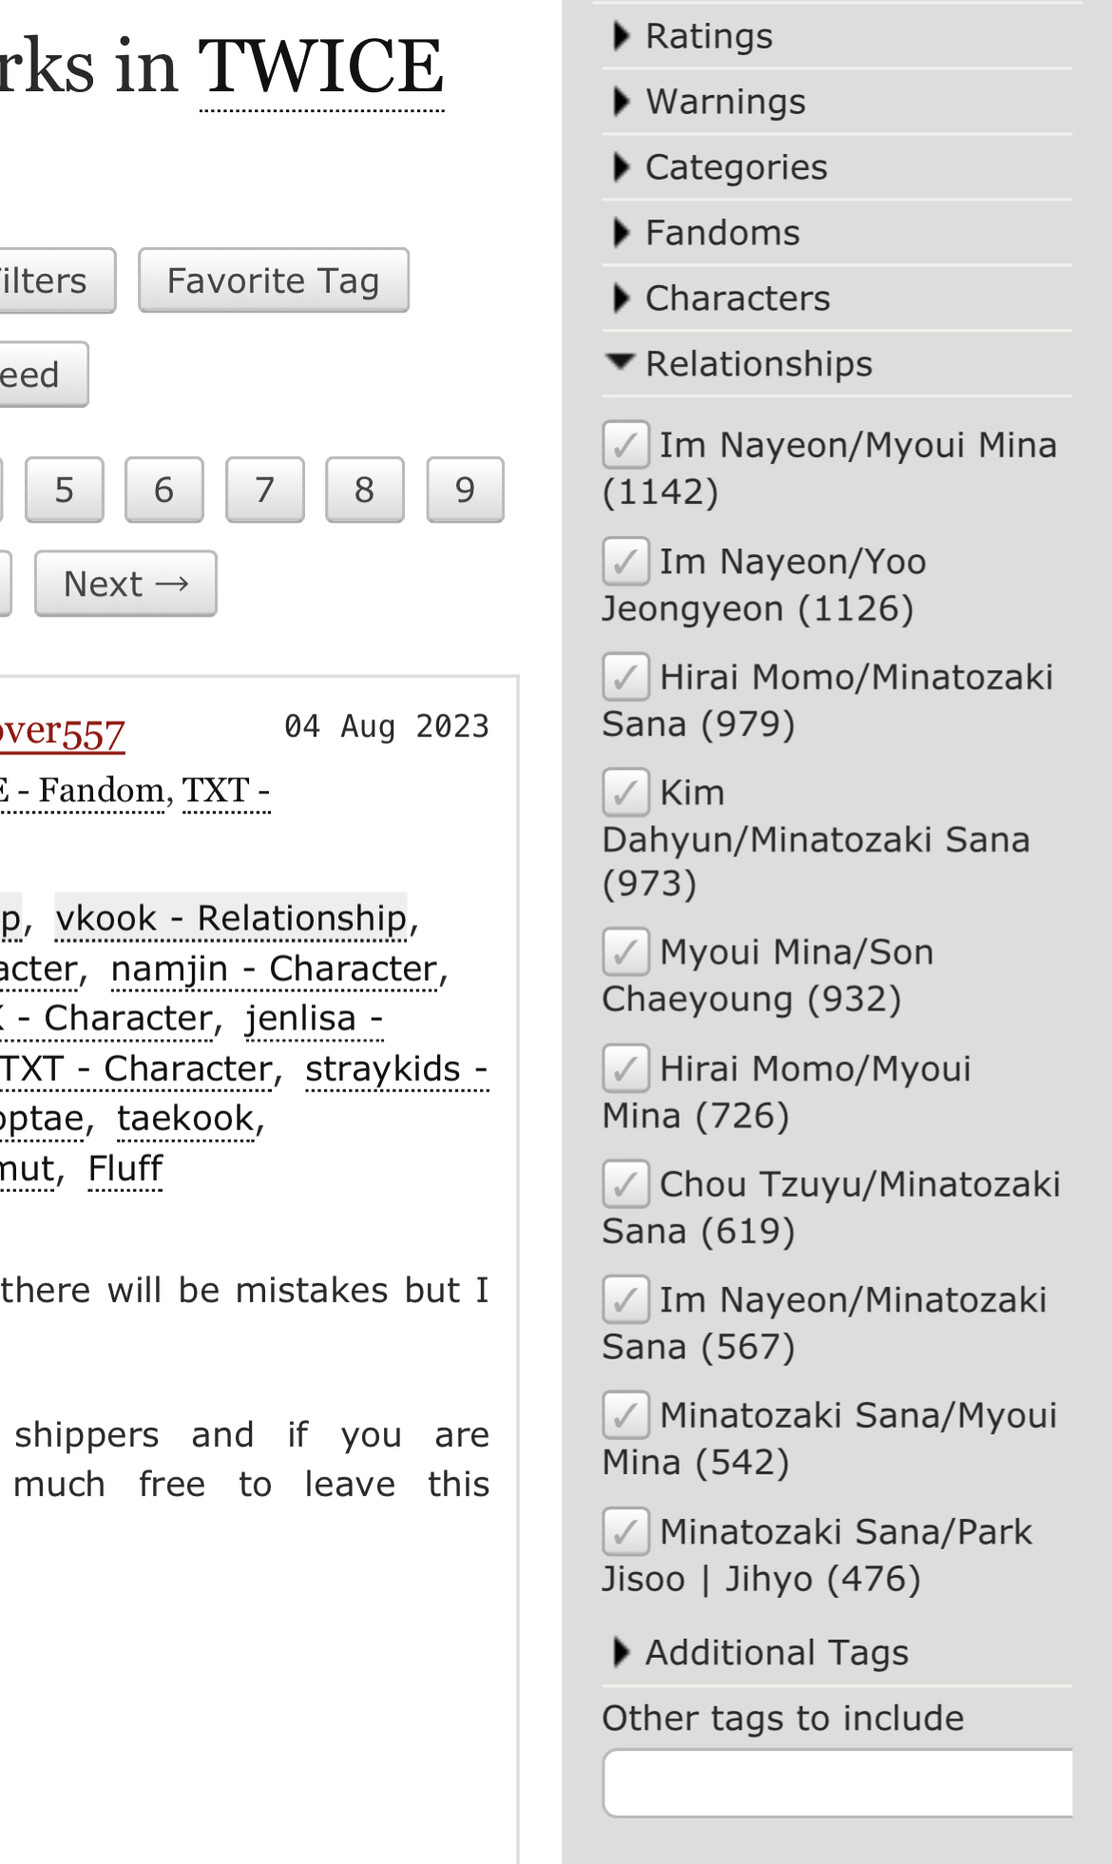This screenshot has width=1112, height=1864.
Task: Collapse the Relationships filter section
Action: tap(757, 364)
